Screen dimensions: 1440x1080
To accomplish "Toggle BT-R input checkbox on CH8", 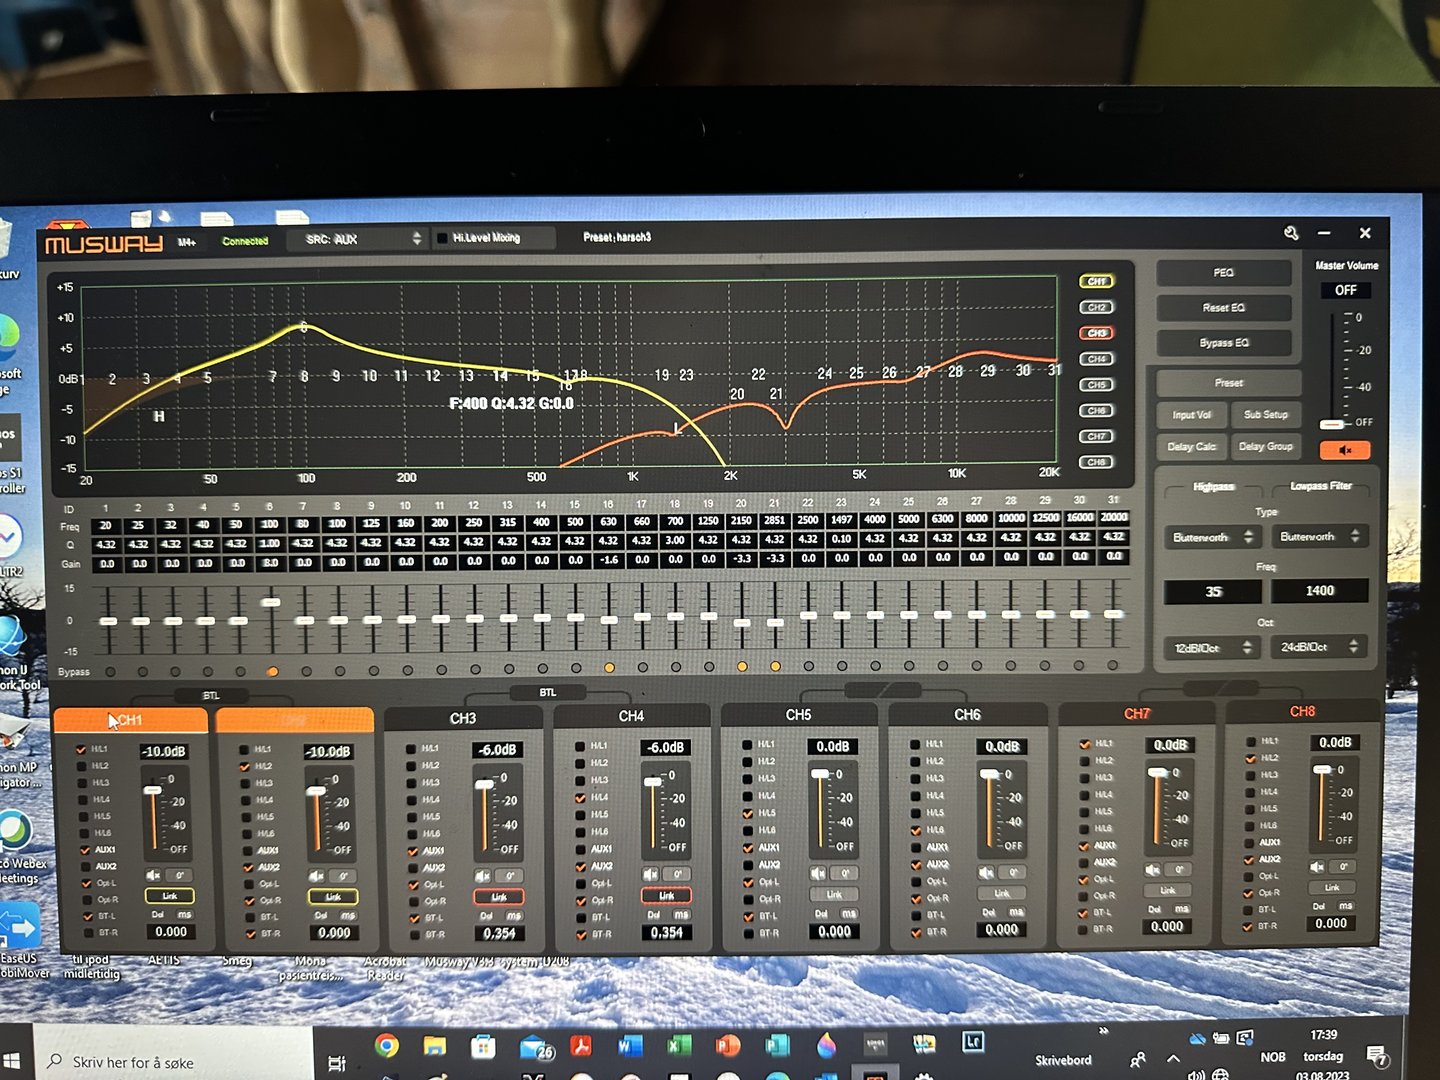I will tap(1248, 926).
